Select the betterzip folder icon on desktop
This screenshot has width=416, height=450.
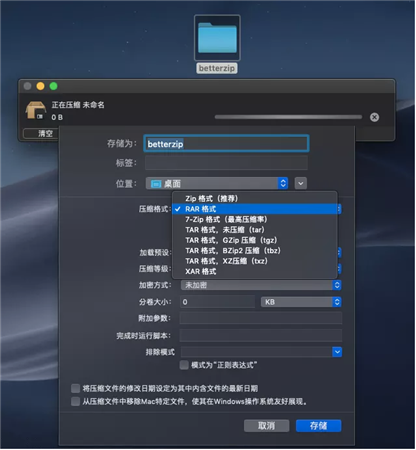pos(217,38)
